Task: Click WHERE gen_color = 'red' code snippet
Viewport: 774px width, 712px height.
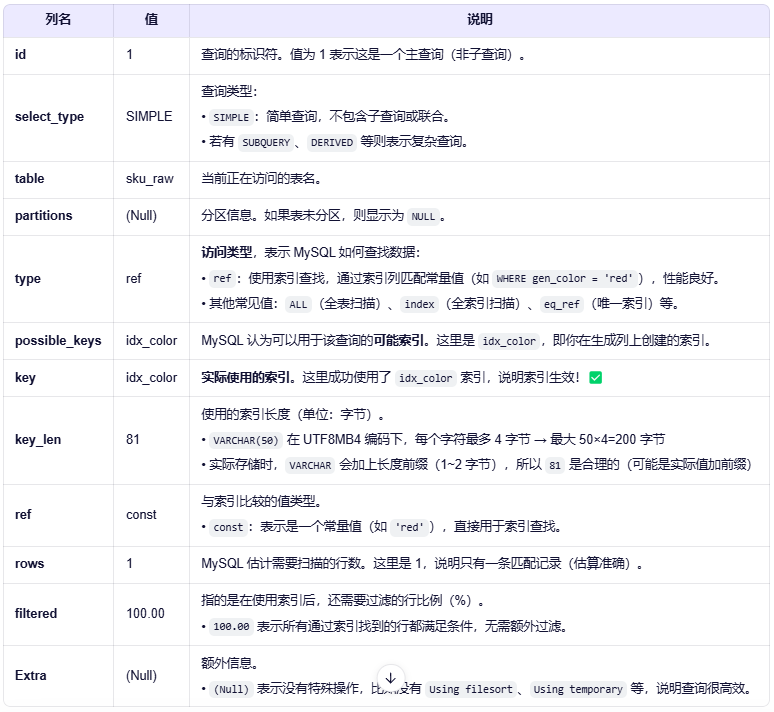Action: tap(564, 278)
